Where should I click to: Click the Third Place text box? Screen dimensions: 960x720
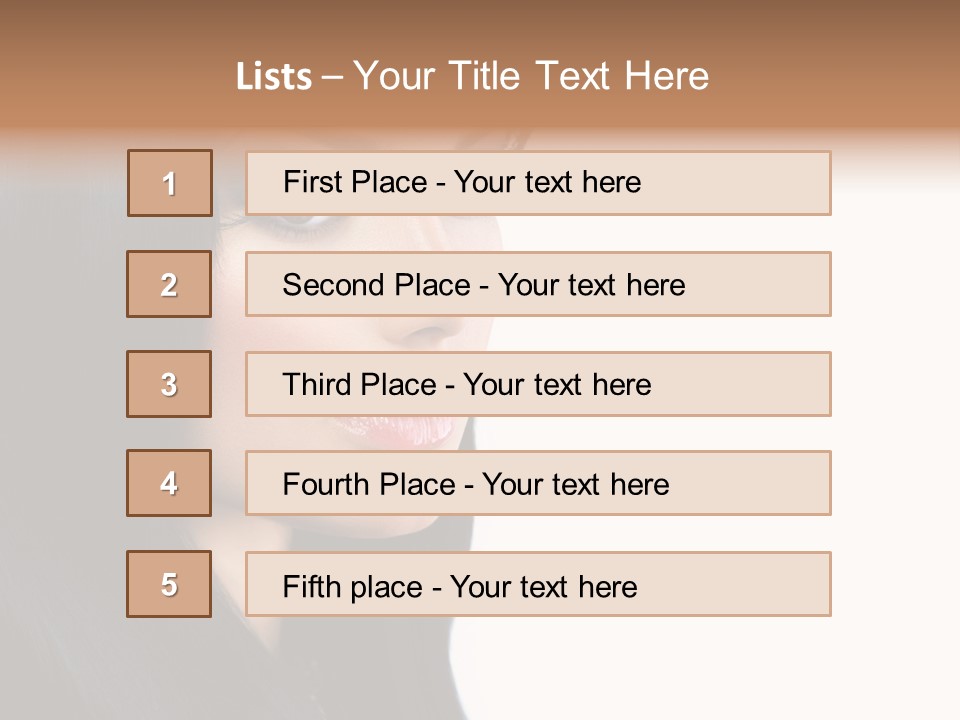538,384
